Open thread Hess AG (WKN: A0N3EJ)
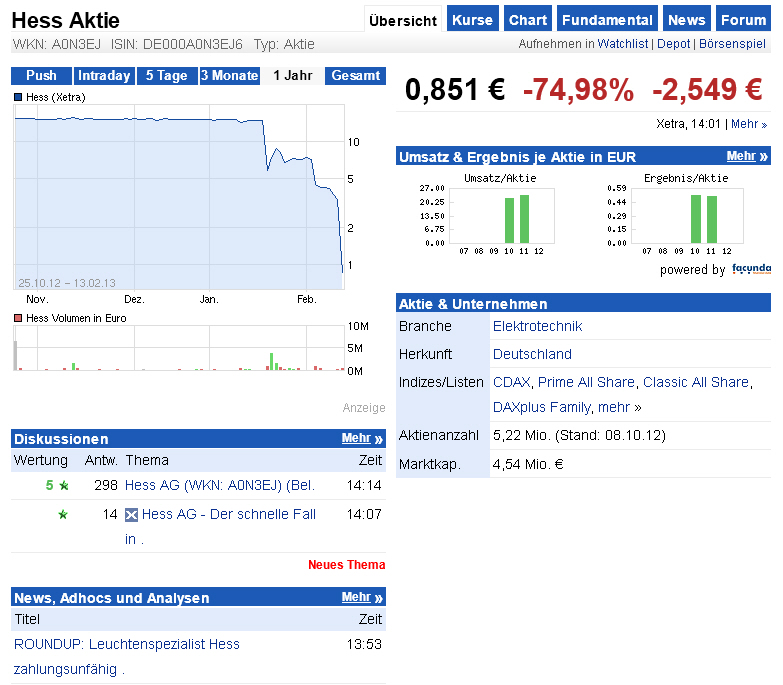783x685 pixels. click(220, 485)
